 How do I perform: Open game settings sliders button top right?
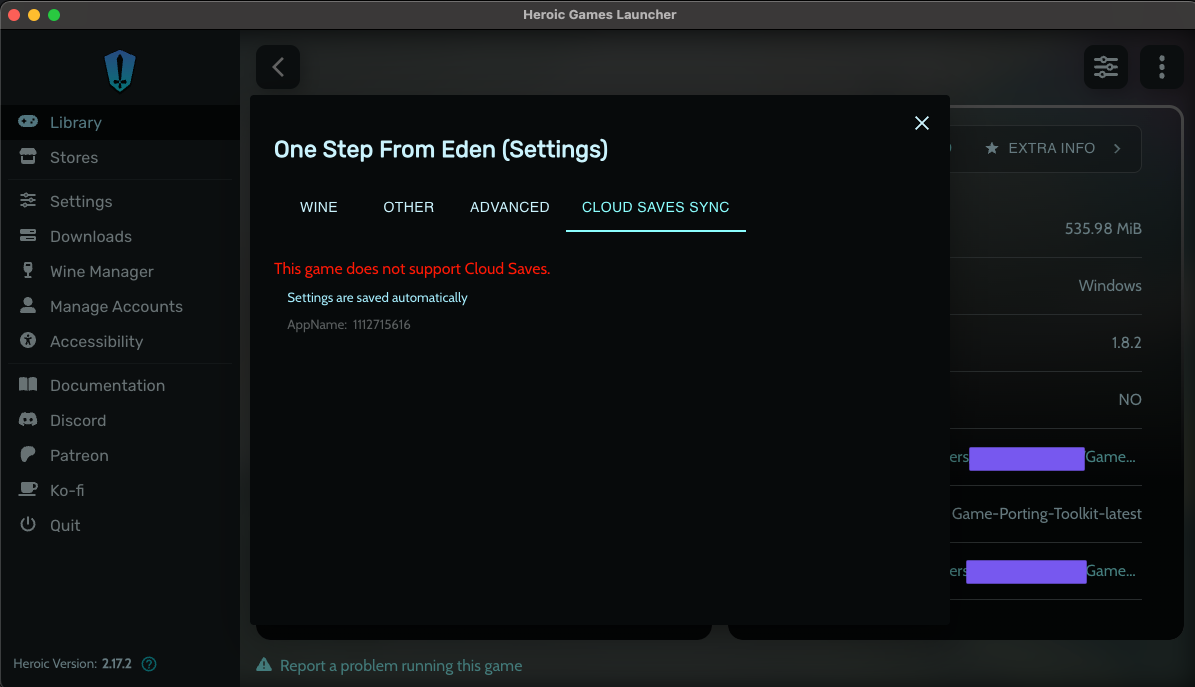1106,67
